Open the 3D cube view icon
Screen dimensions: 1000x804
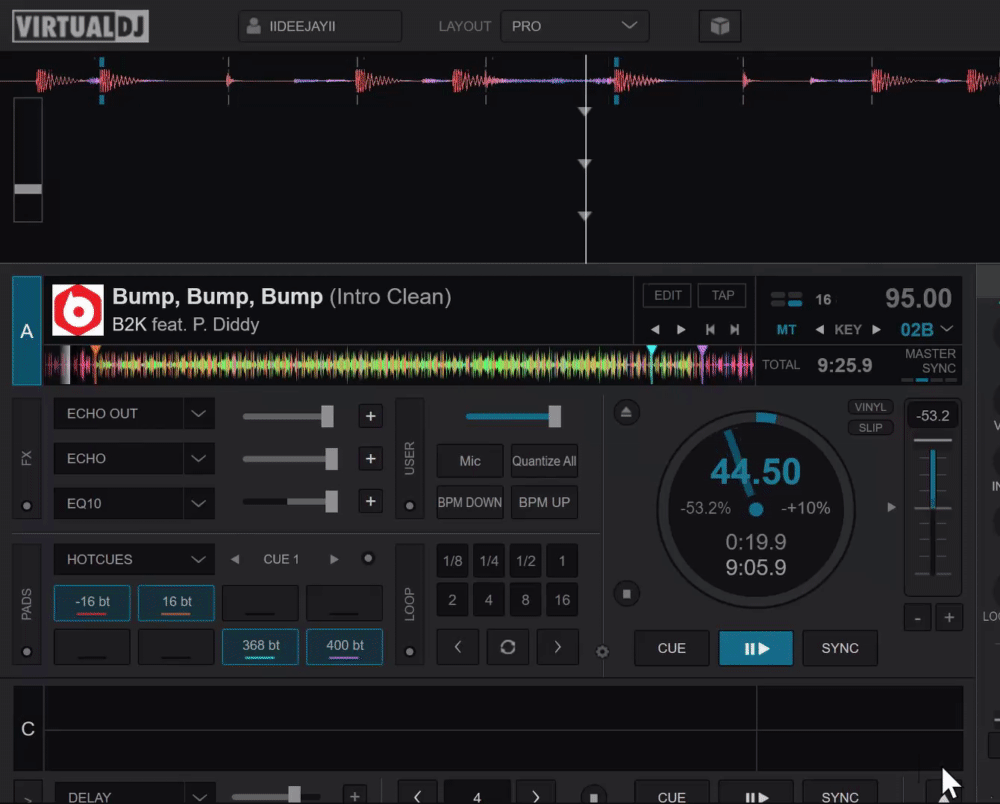(719, 26)
